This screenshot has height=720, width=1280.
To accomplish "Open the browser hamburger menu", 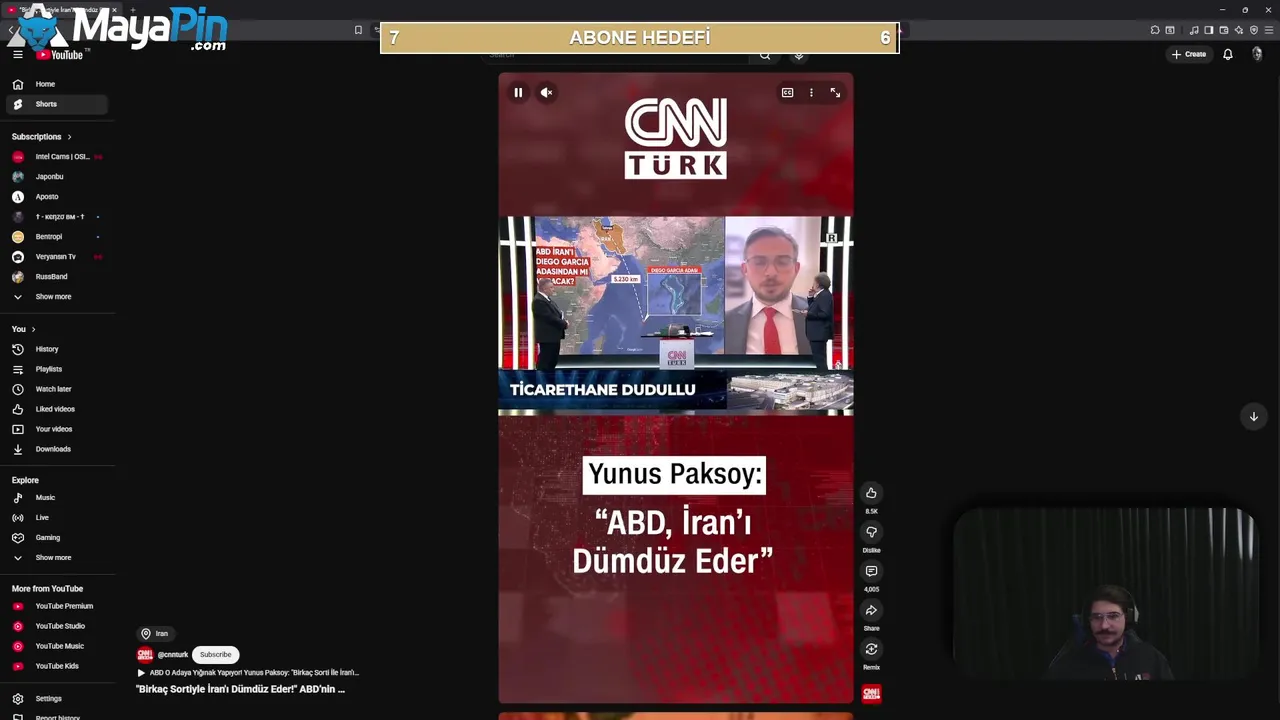I will [1269, 30].
